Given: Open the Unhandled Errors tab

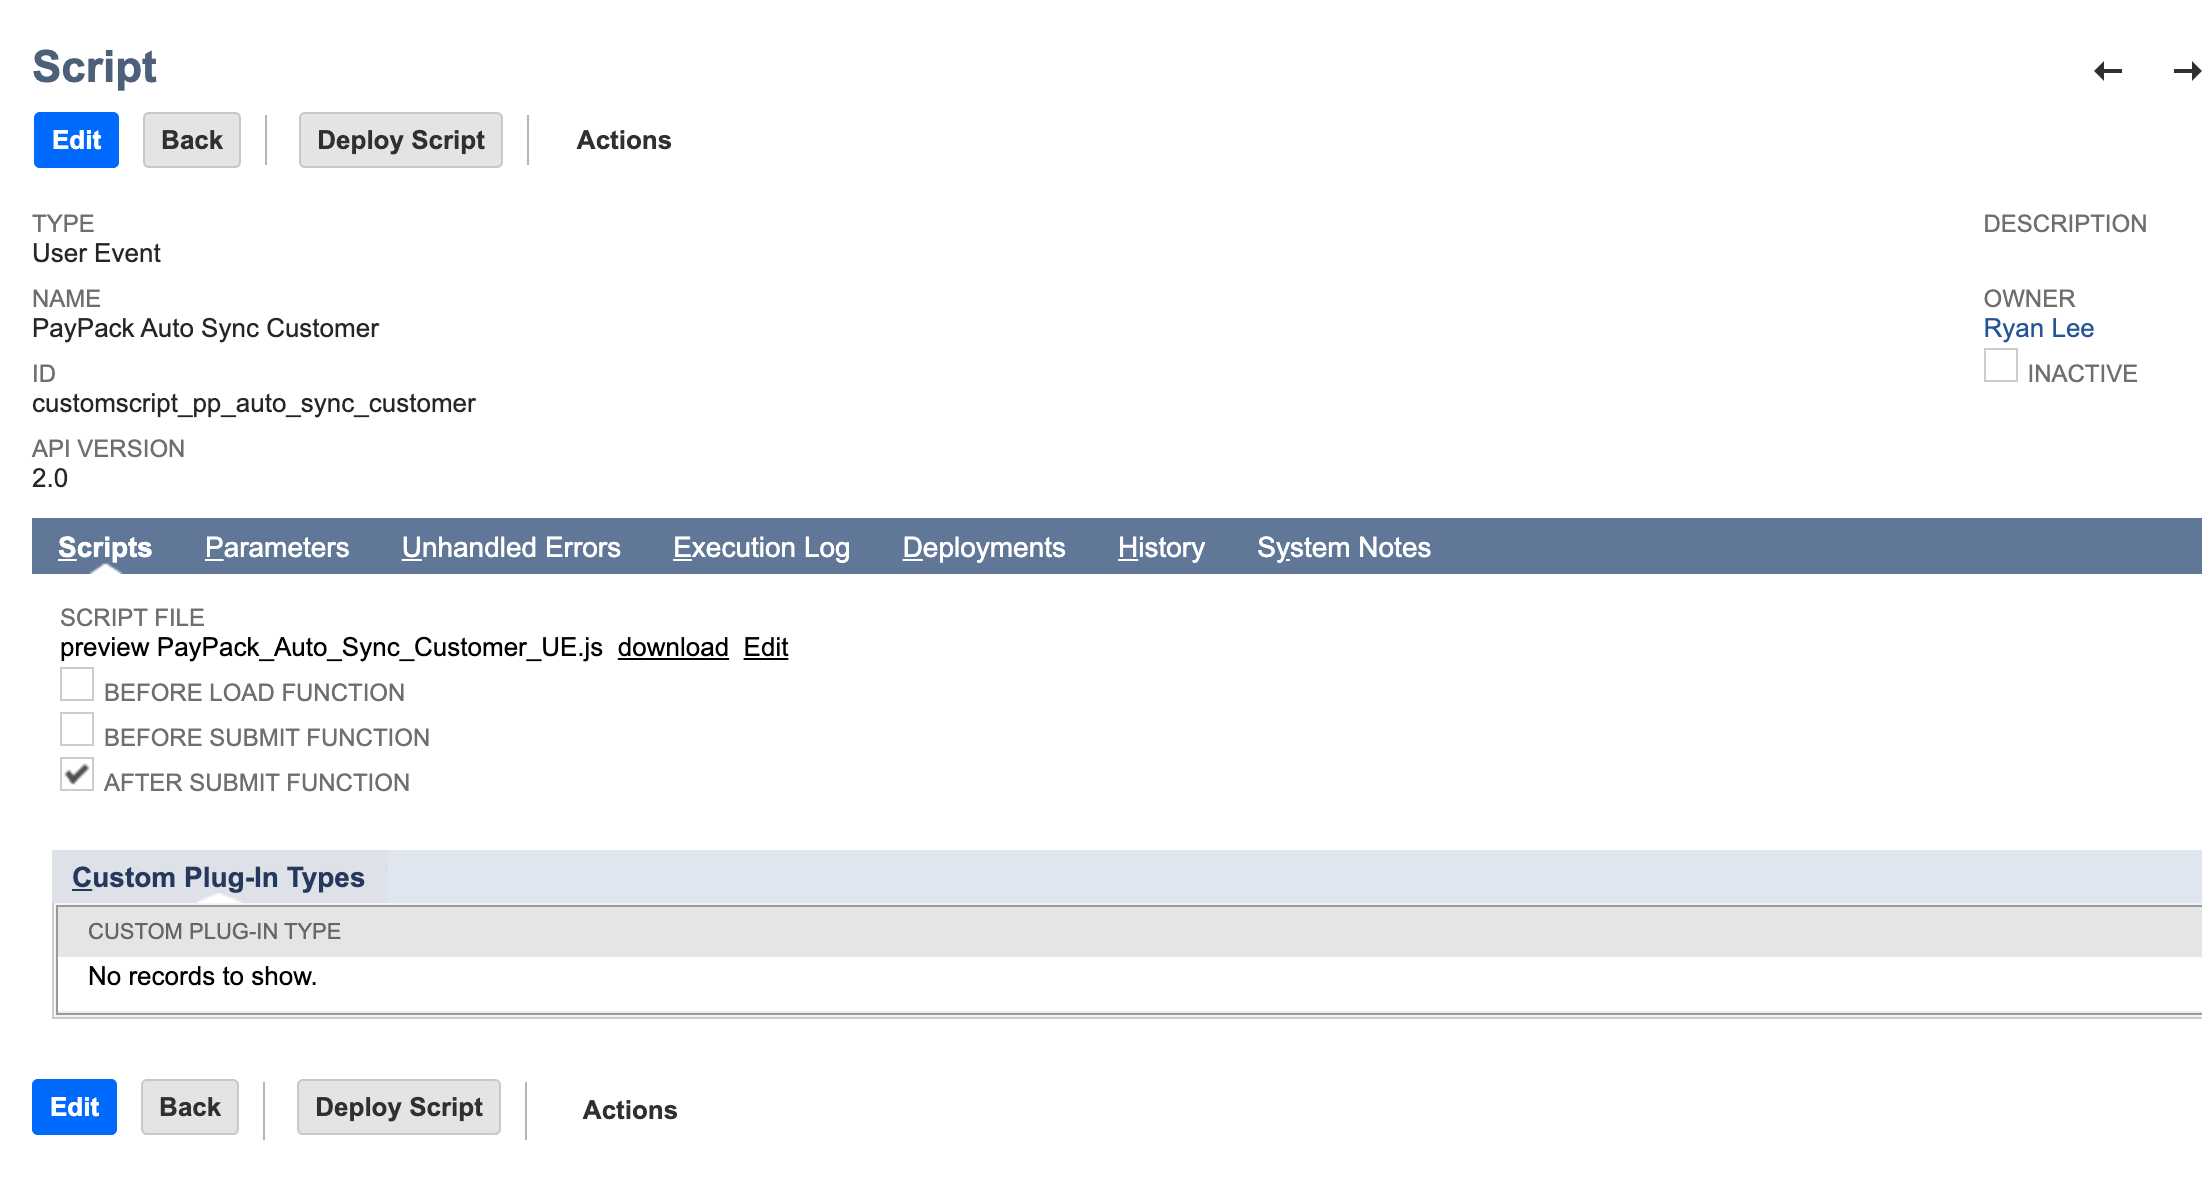Looking at the screenshot, I should [x=511, y=547].
